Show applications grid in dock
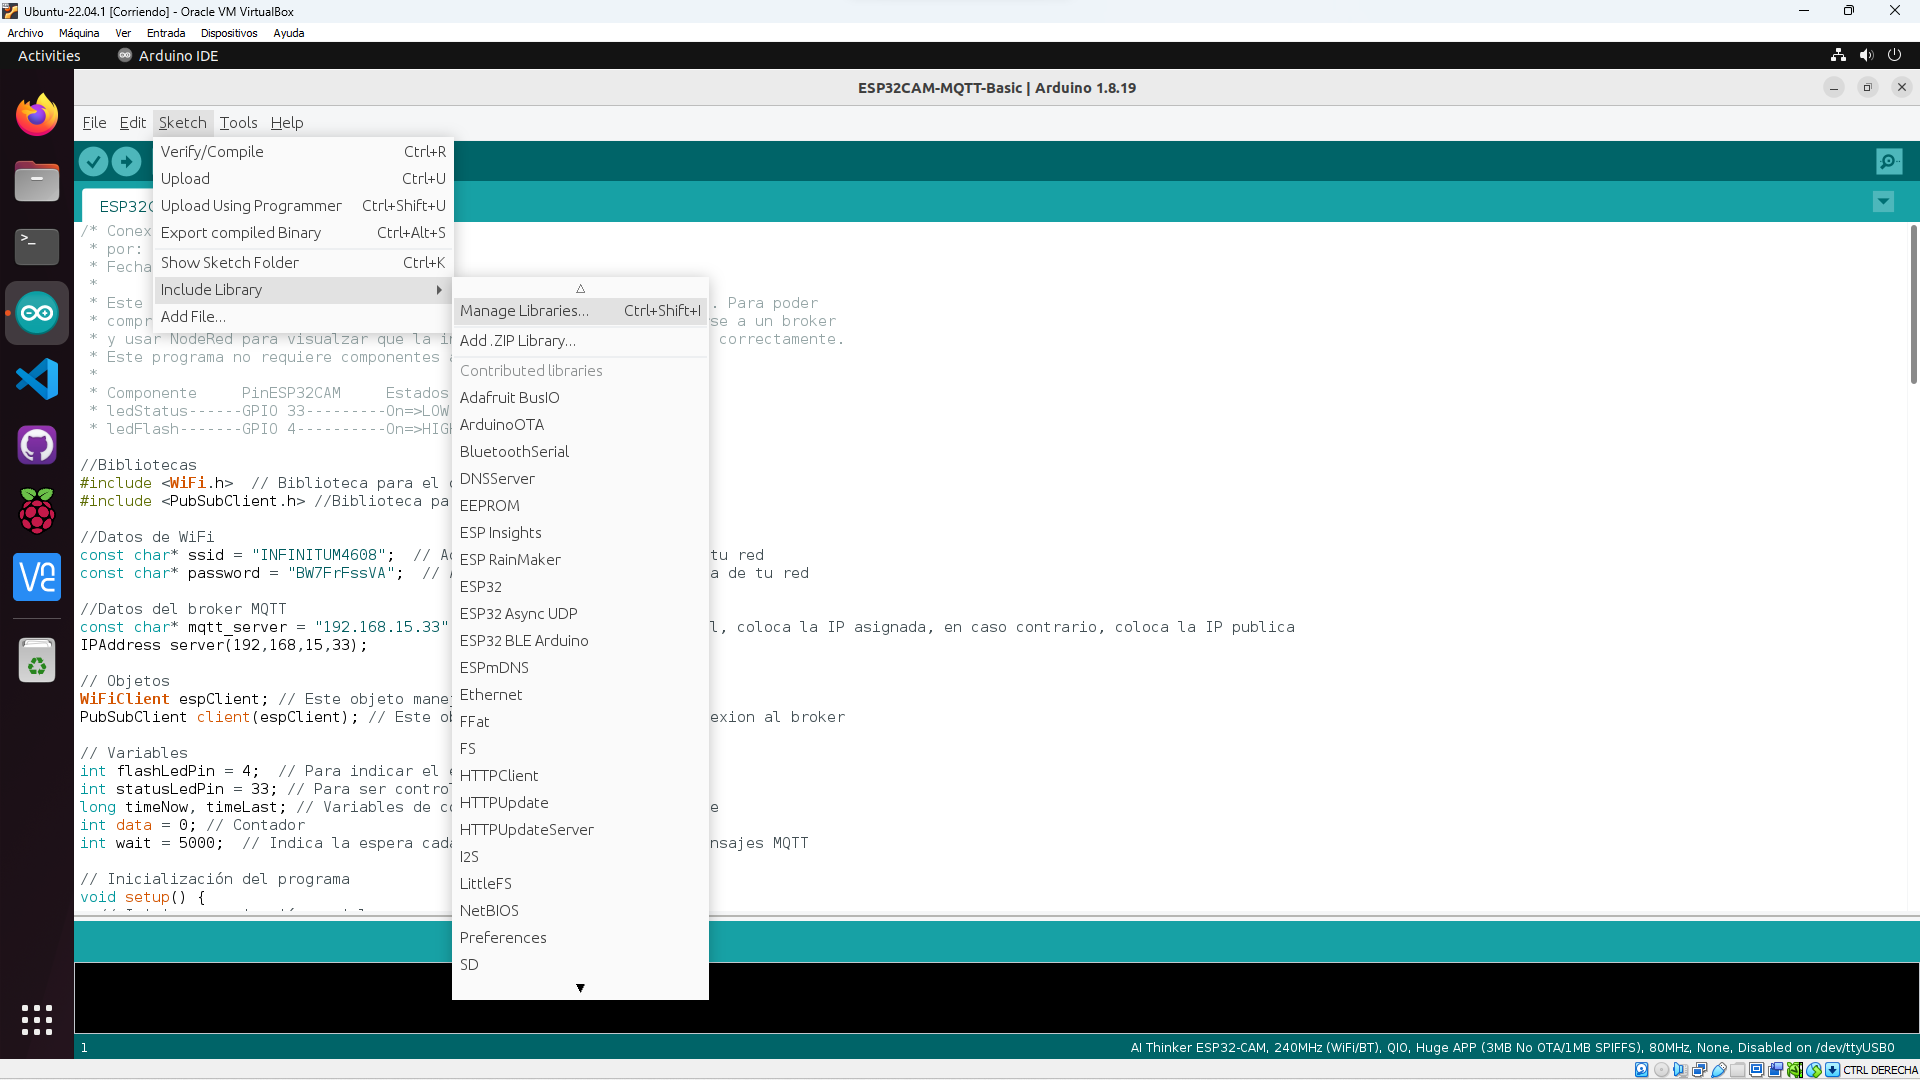 pyautogui.click(x=37, y=1019)
